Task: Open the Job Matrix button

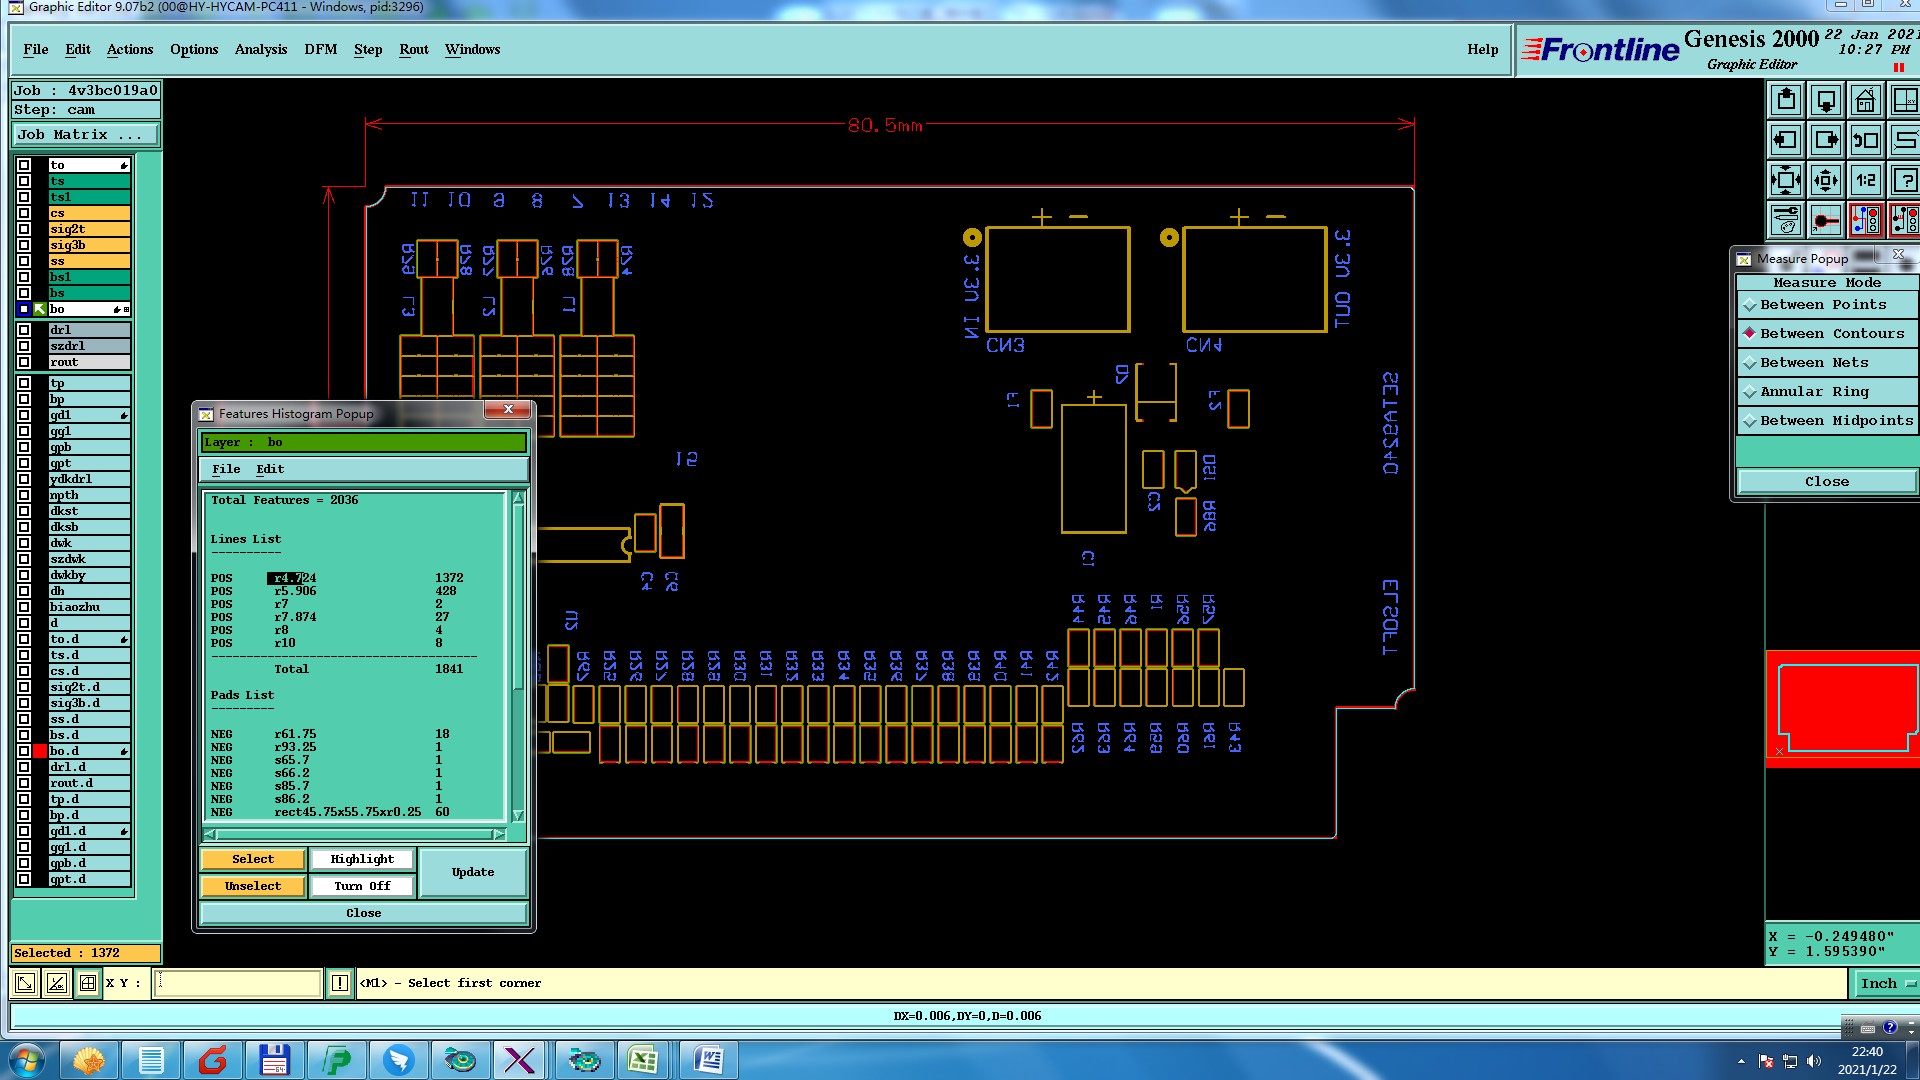Action: point(85,135)
